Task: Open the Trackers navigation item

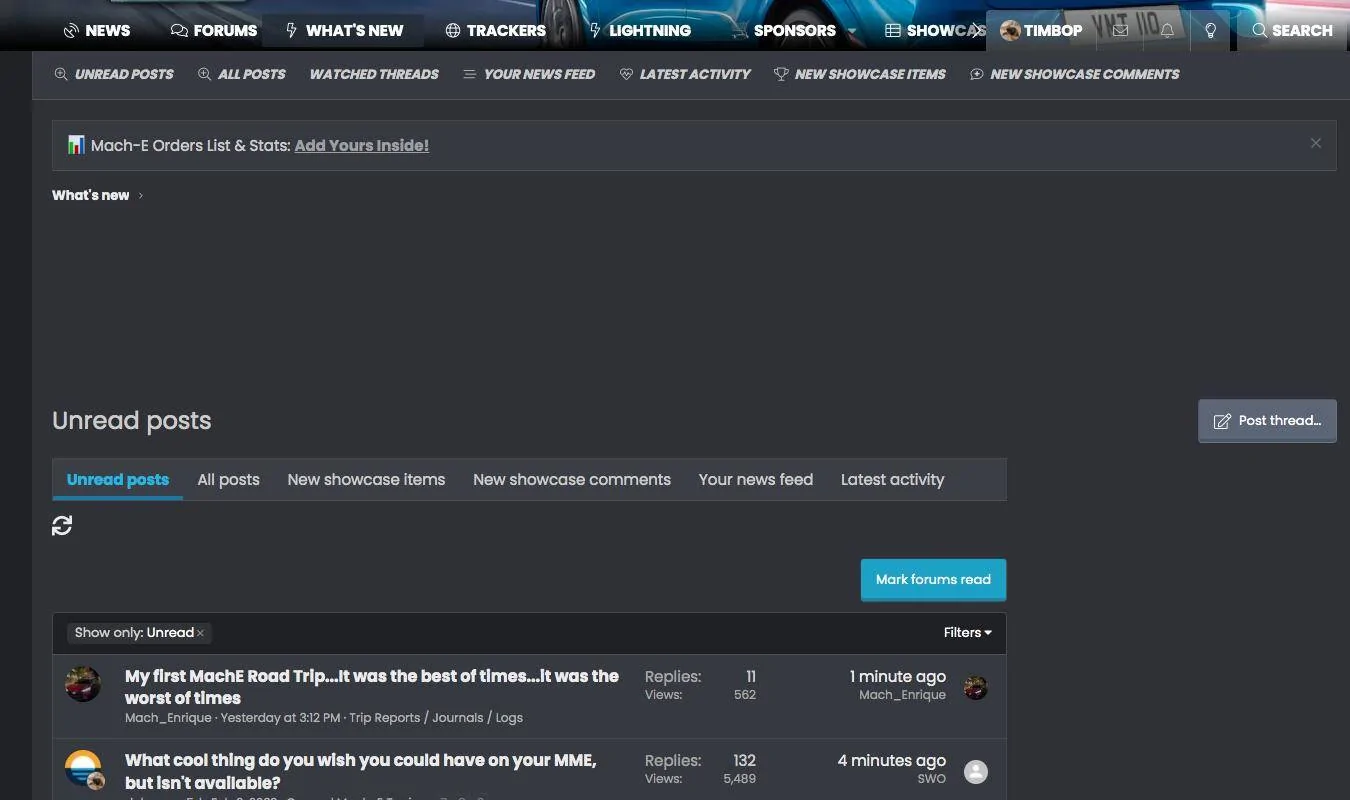Action: (495, 30)
